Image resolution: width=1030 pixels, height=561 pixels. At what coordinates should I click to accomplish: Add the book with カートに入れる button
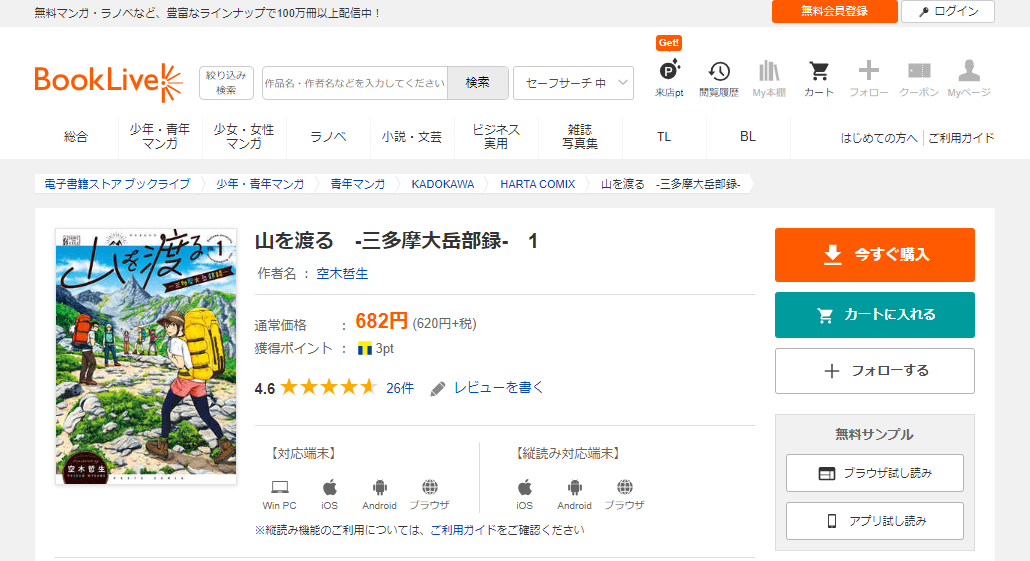(x=874, y=315)
